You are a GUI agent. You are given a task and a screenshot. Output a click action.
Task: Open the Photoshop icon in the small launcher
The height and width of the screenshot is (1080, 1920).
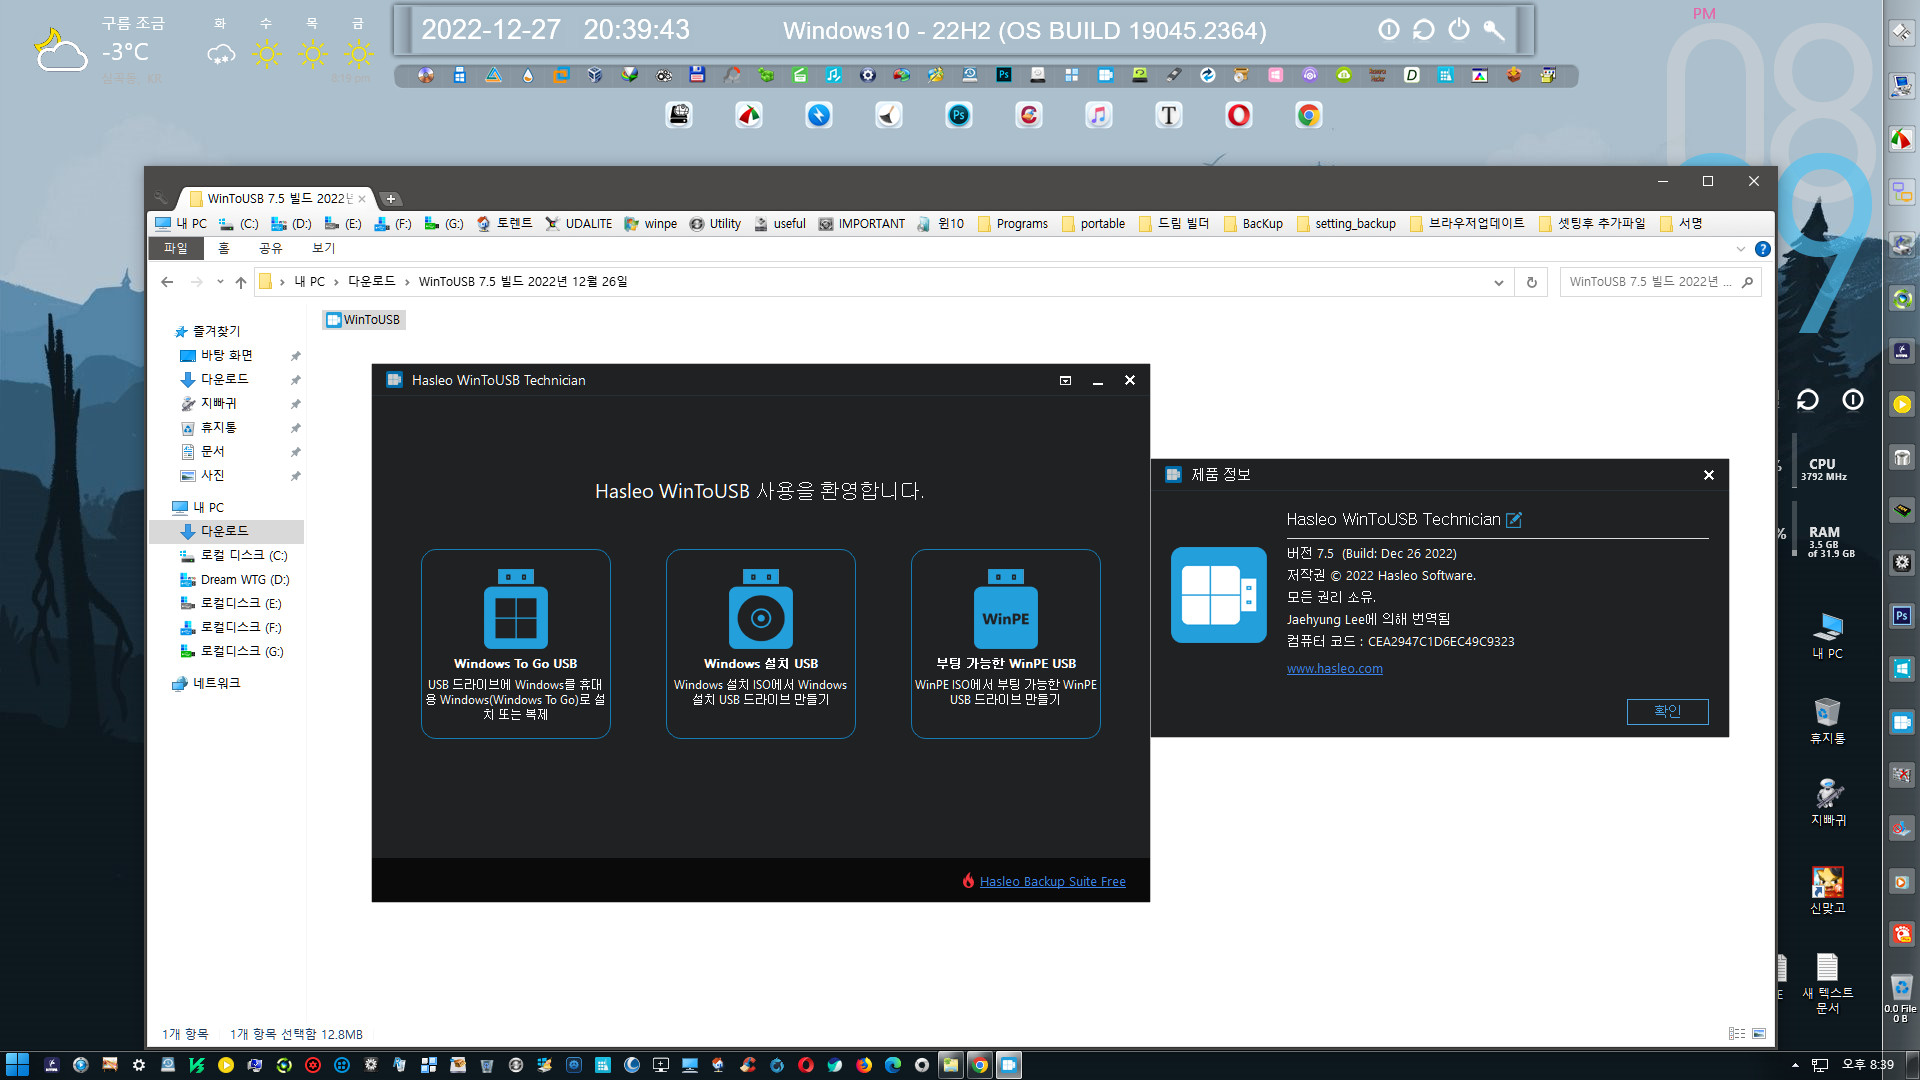[1004, 75]
